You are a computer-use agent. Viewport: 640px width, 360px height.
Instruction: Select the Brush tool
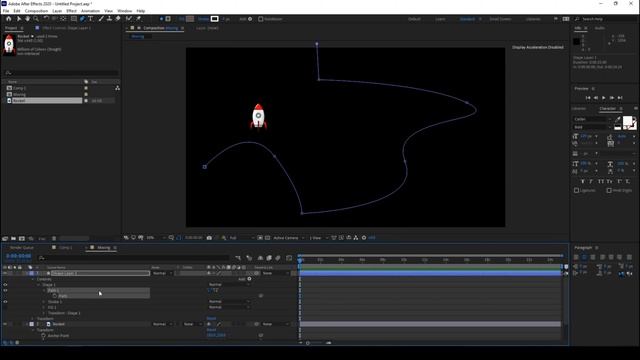(101, 19)
